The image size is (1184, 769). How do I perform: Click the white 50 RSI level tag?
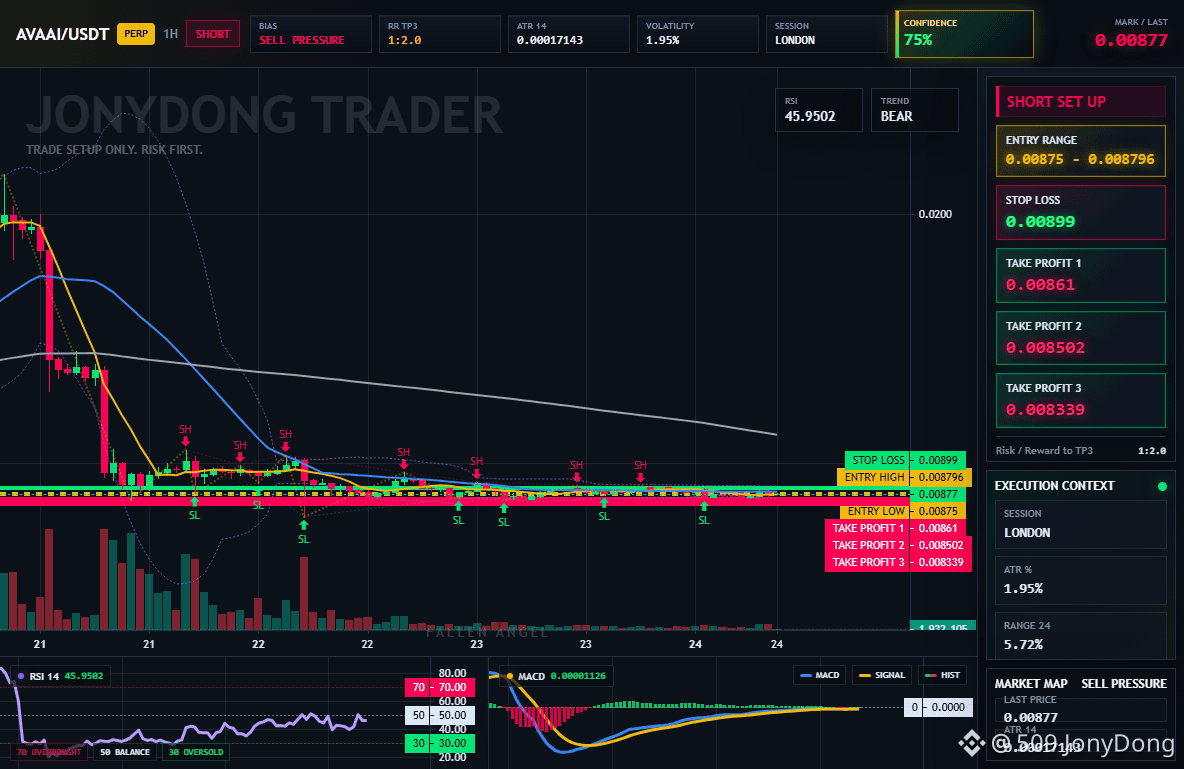coord(440,715)
